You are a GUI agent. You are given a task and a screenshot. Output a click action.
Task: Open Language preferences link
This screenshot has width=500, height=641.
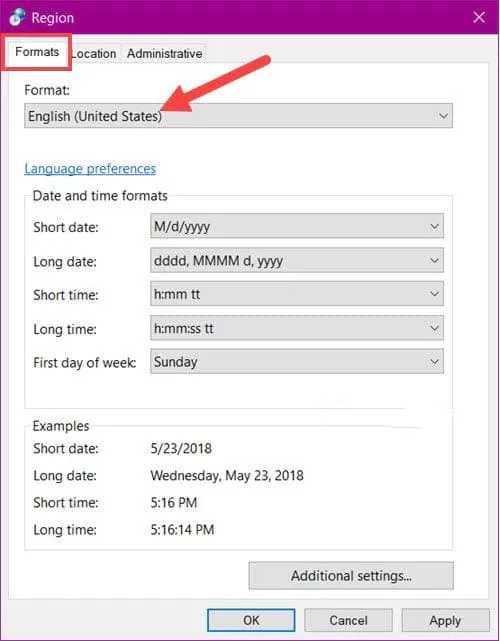(90, 168)
